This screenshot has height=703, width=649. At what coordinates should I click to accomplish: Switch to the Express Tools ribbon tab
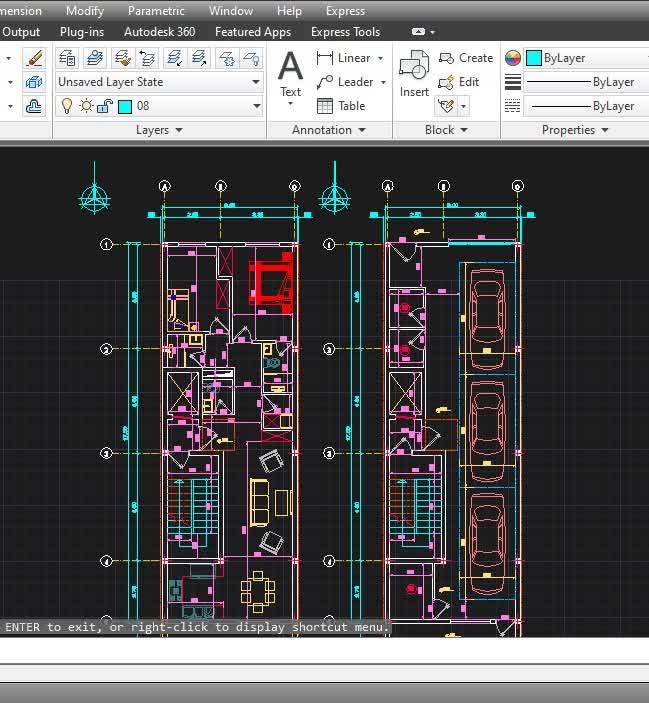click(346, 32)
